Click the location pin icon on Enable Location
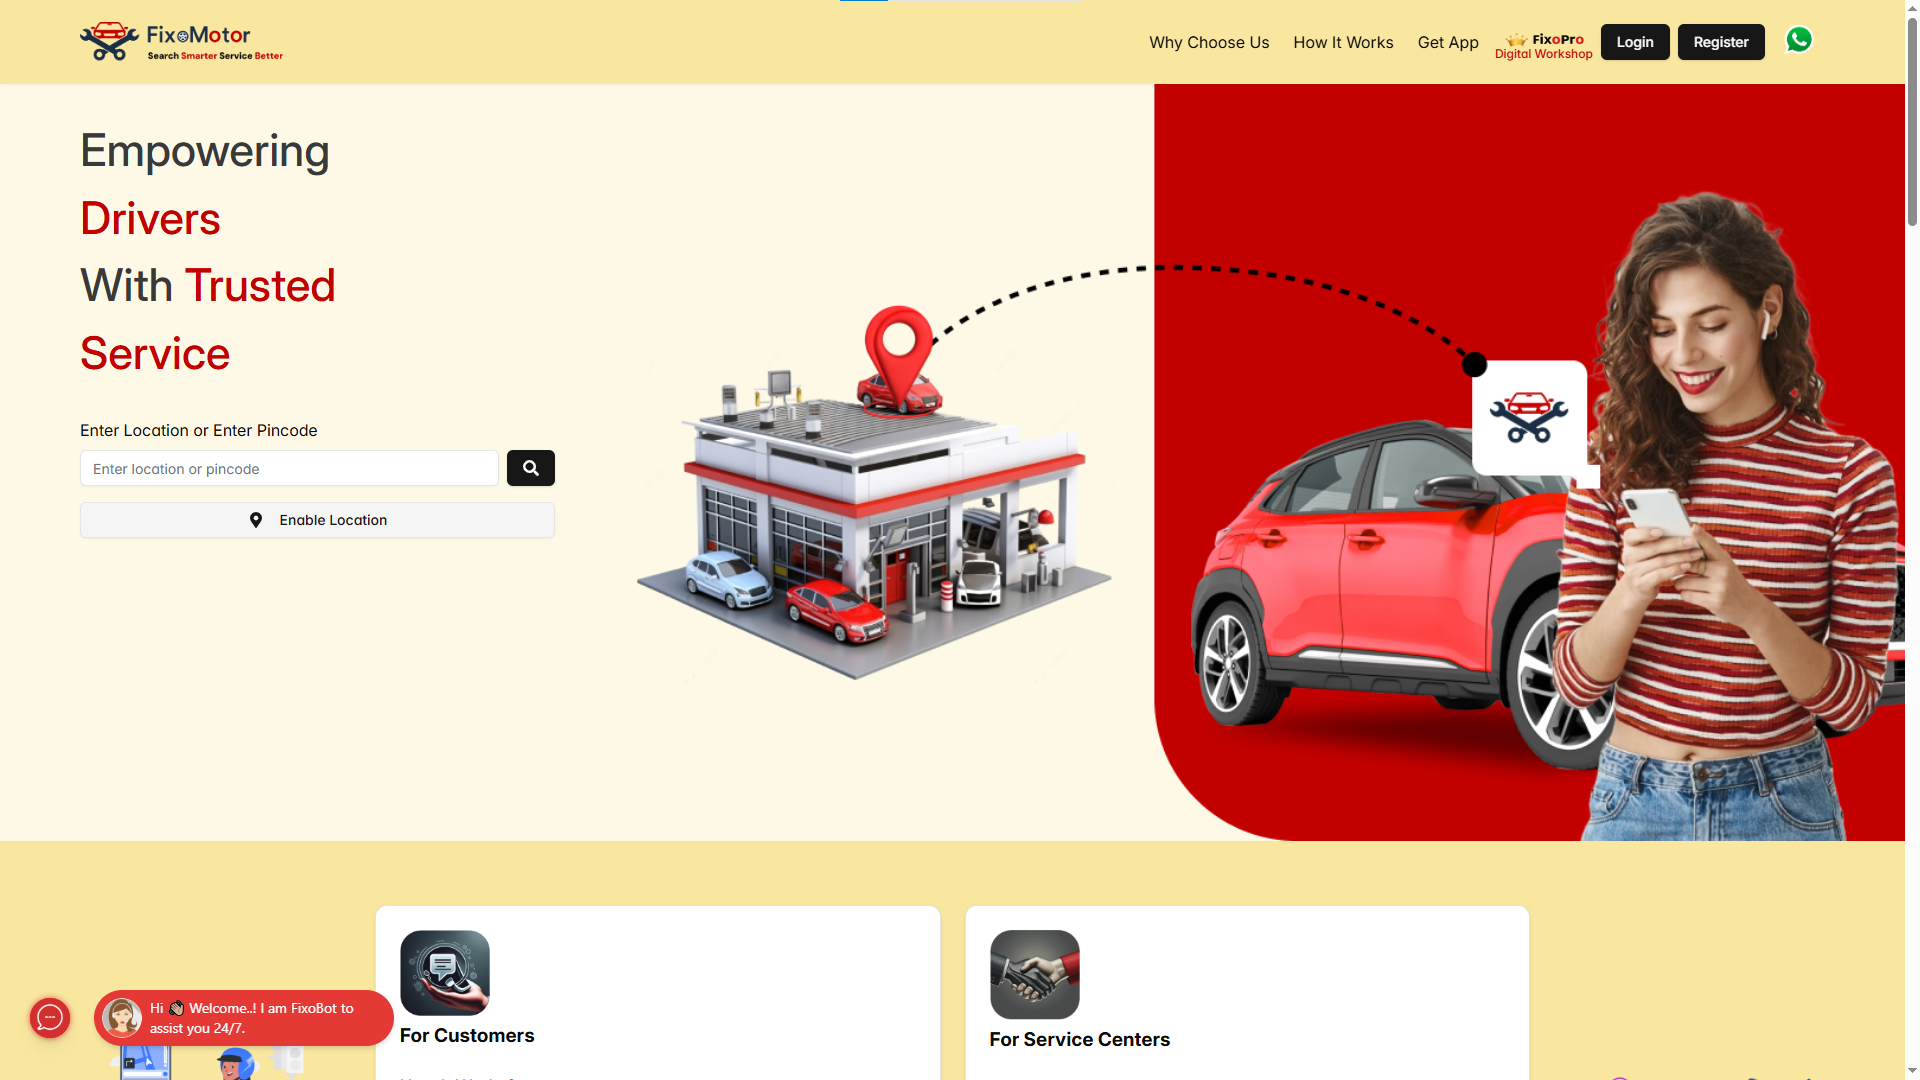Screen dimensions: 1920x1080 (256, 520)
